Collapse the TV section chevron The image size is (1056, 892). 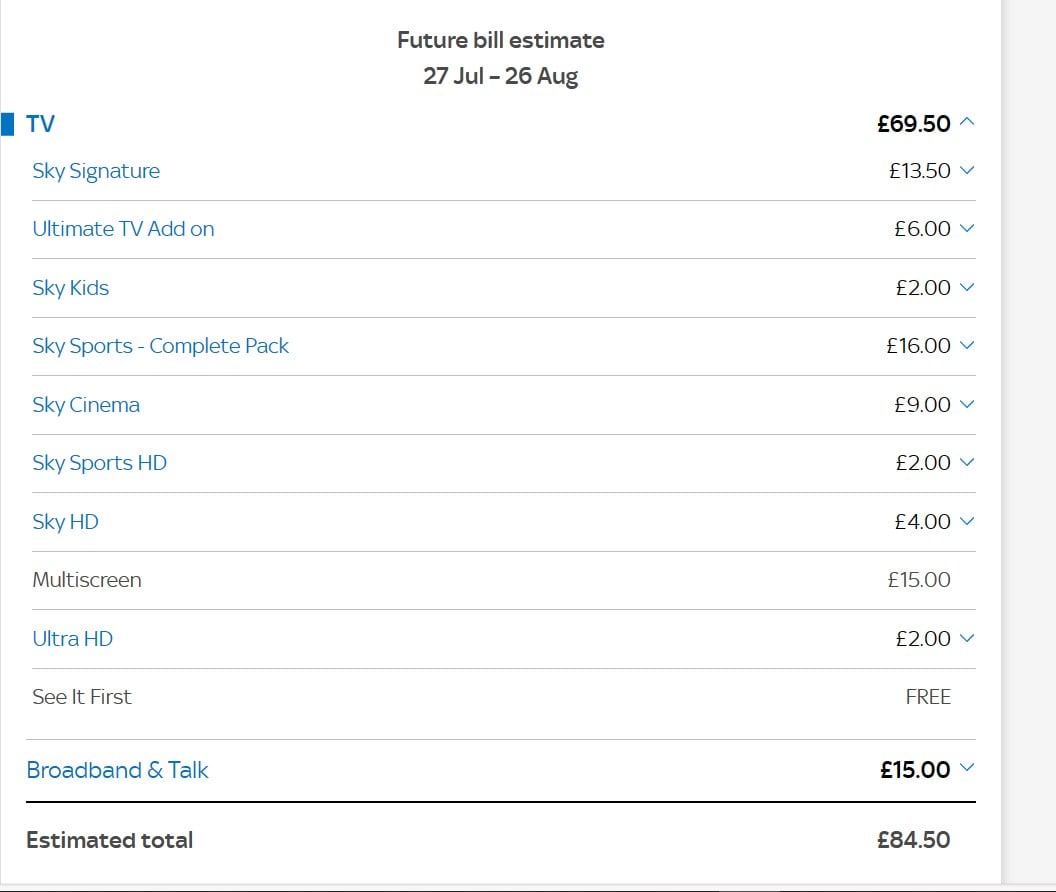coord(967,122)
